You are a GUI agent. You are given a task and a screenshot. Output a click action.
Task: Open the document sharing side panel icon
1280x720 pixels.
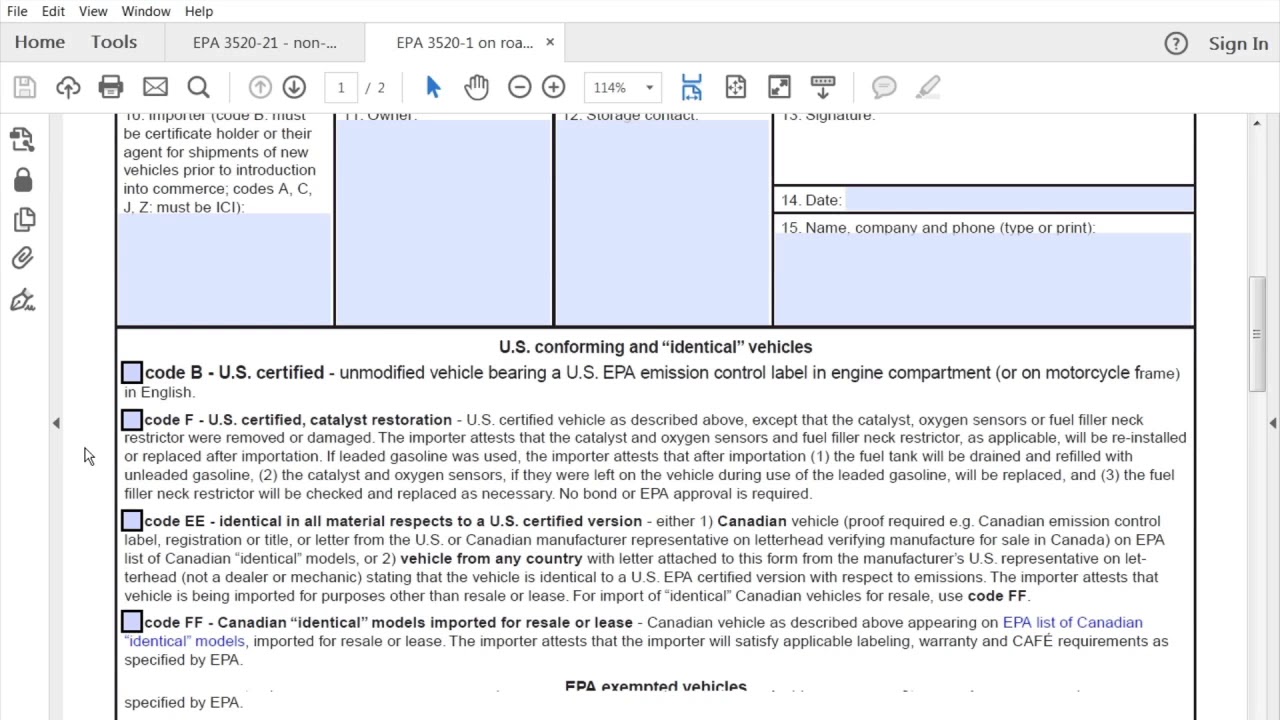22,139
